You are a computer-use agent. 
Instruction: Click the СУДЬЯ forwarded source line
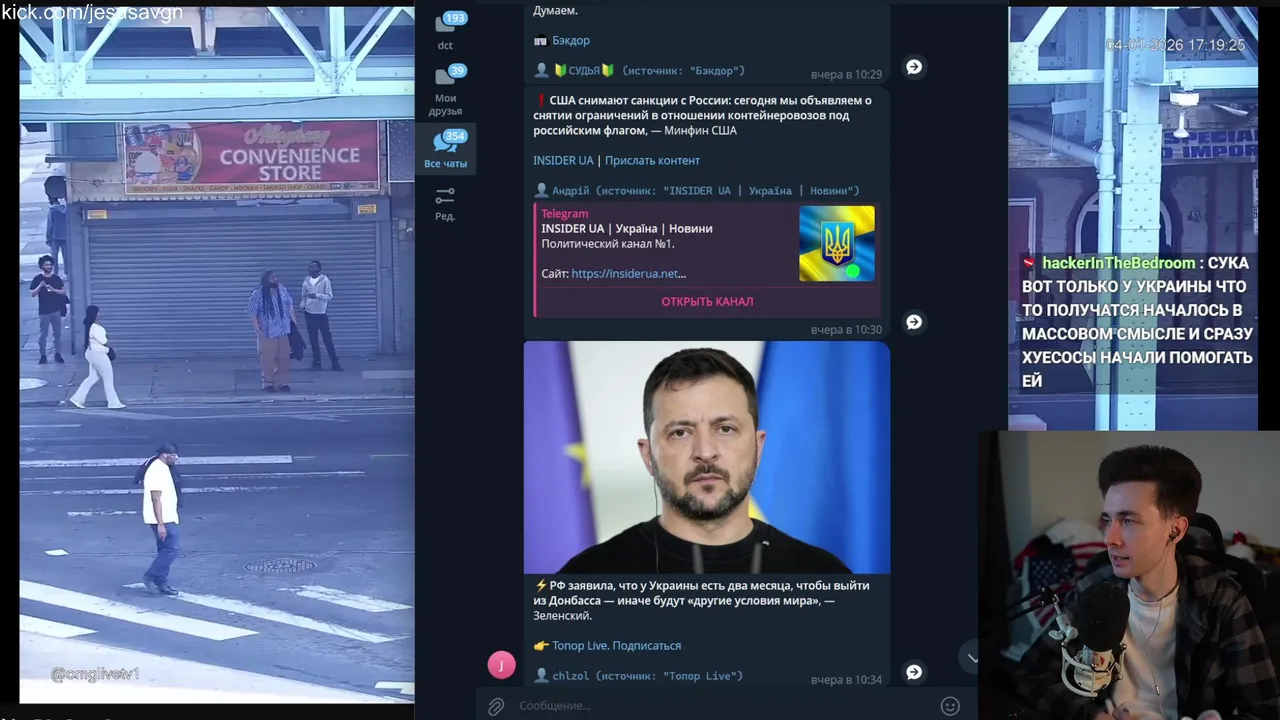click(x=640, y=71)
